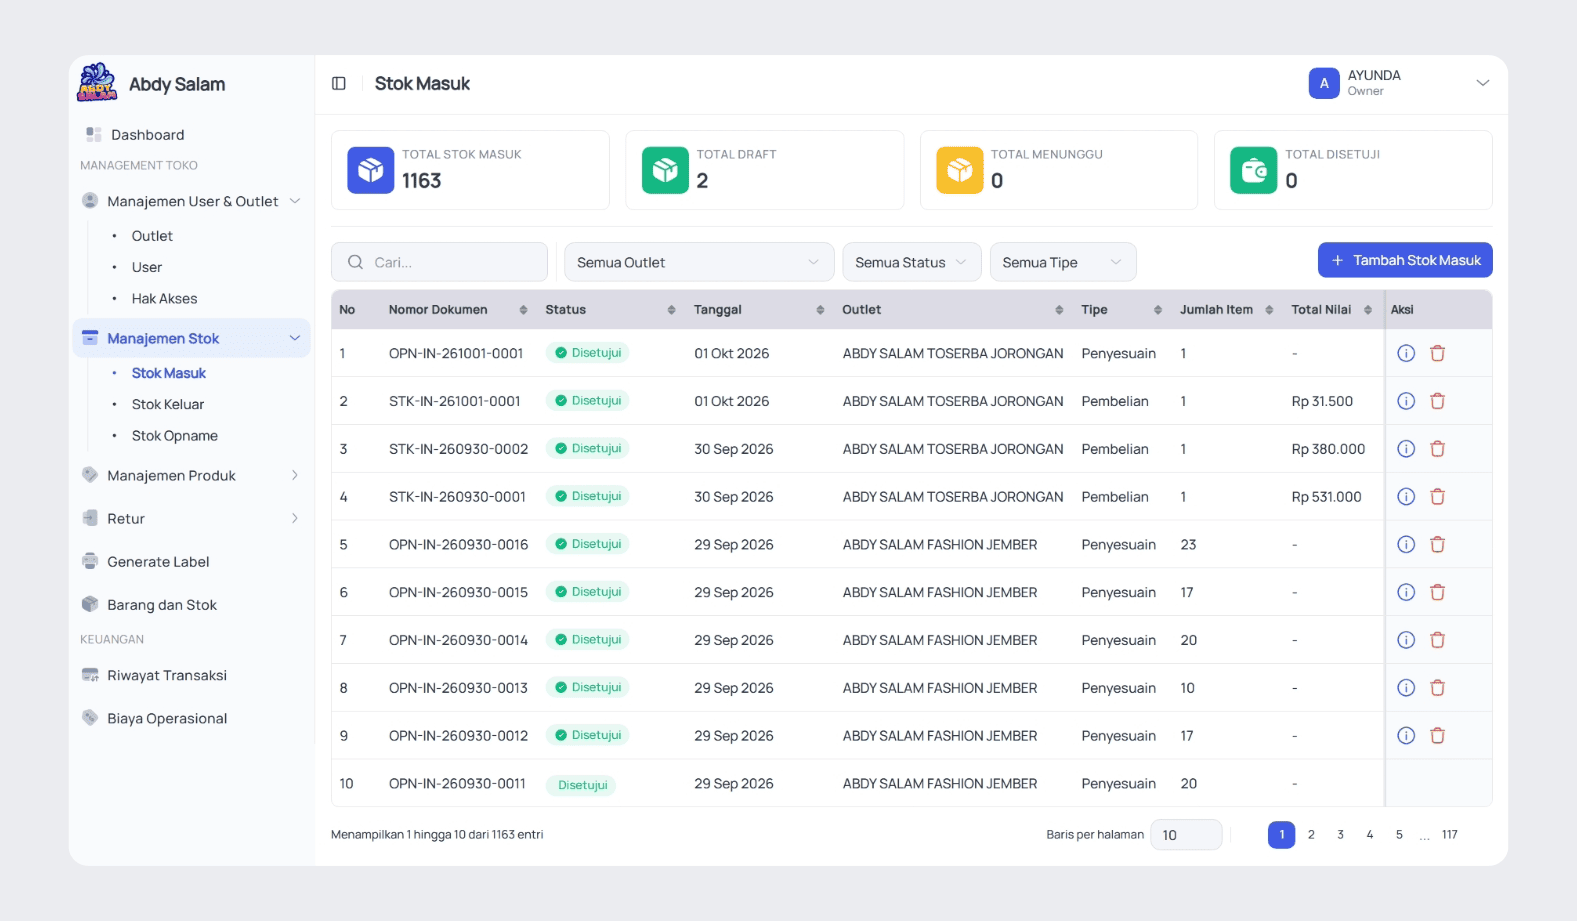Click Disetujui status of OPN-IN-260930-0011

582,785
